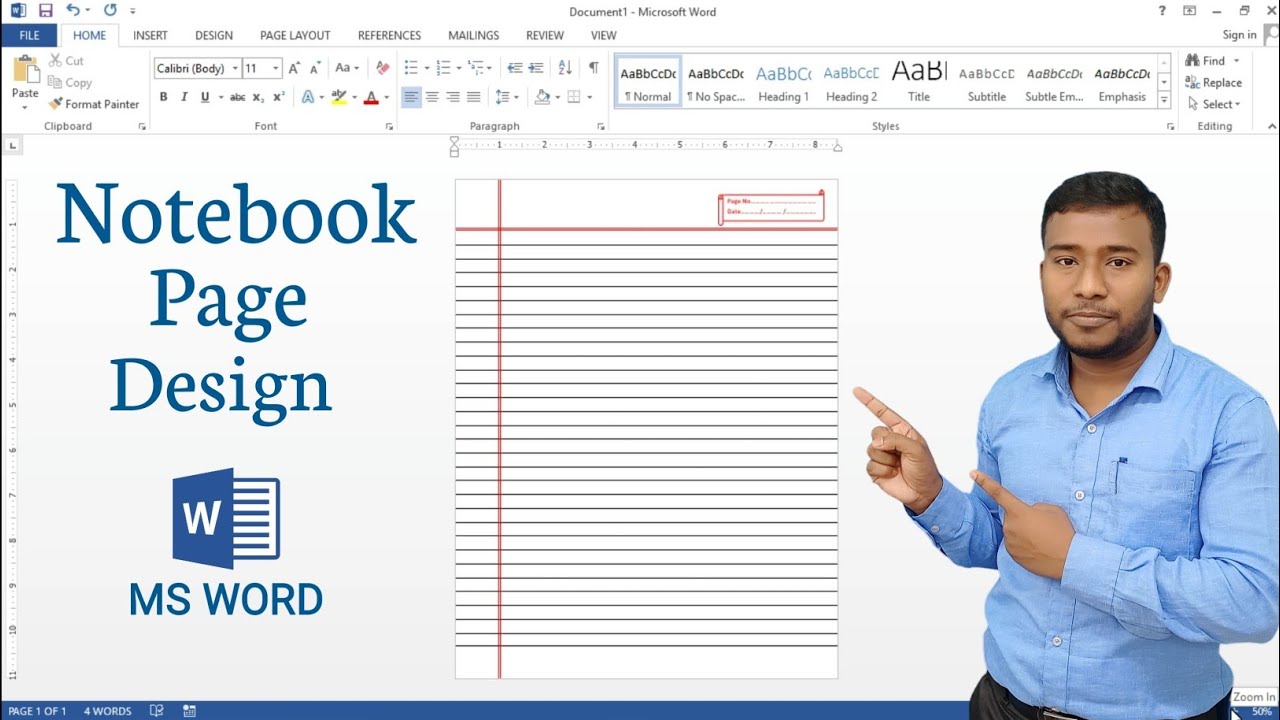Switch to the PAGE LAYOUT tab
The width and height of the screenshot is (1280, 720).
[x=295, y=35]
